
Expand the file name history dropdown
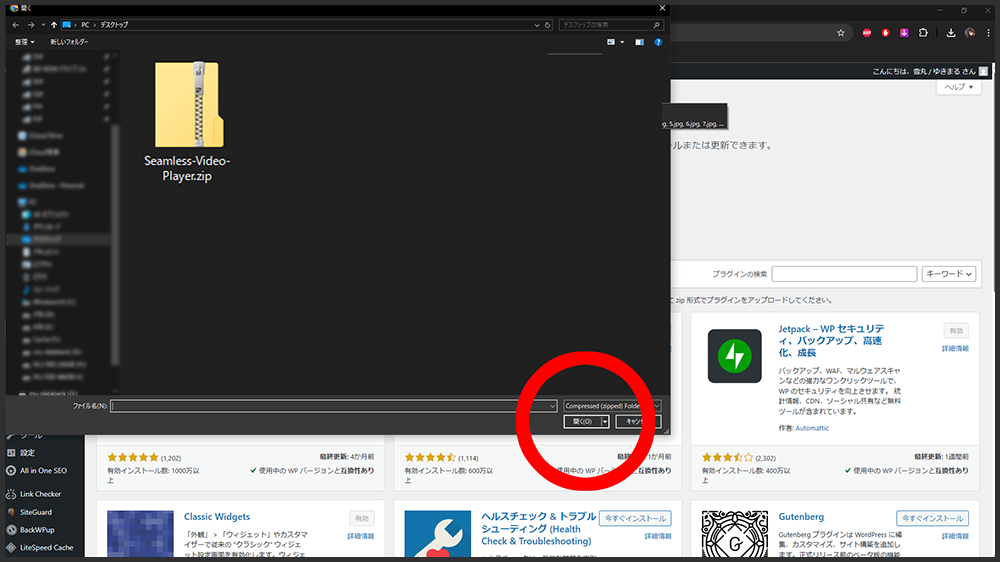tap(552, 406)
